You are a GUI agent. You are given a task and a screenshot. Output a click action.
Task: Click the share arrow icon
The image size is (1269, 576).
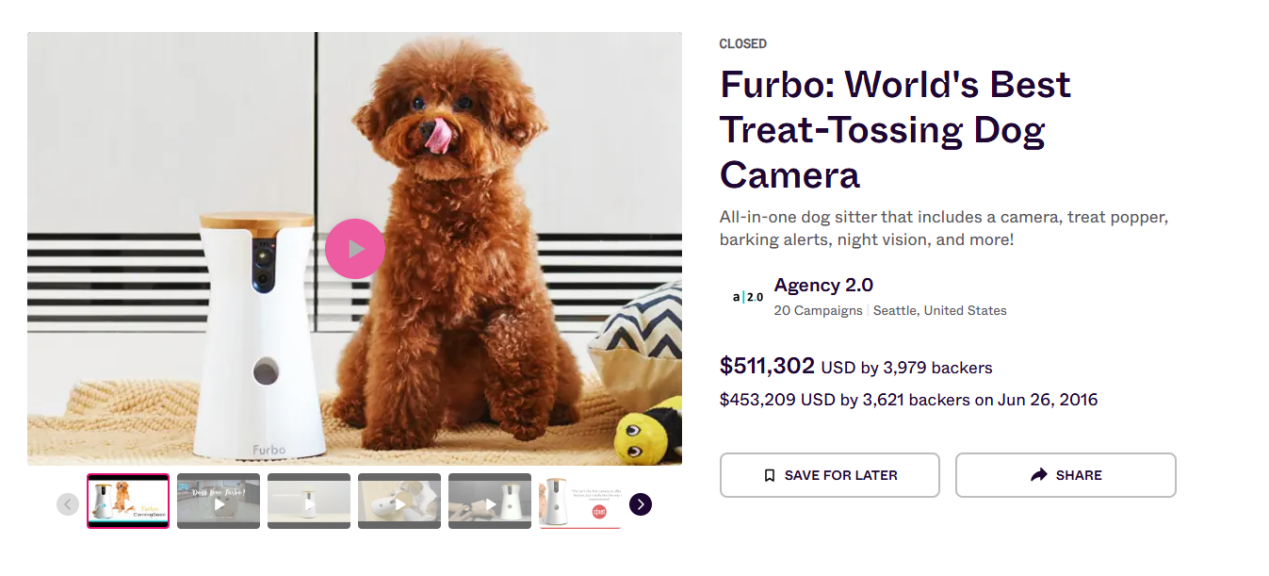click(1039, 475)
